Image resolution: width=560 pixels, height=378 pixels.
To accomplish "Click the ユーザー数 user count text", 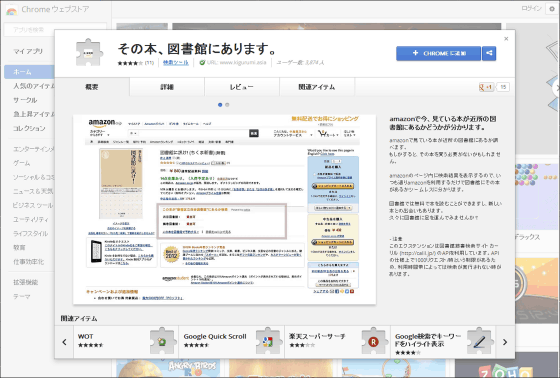I will 300,63.
